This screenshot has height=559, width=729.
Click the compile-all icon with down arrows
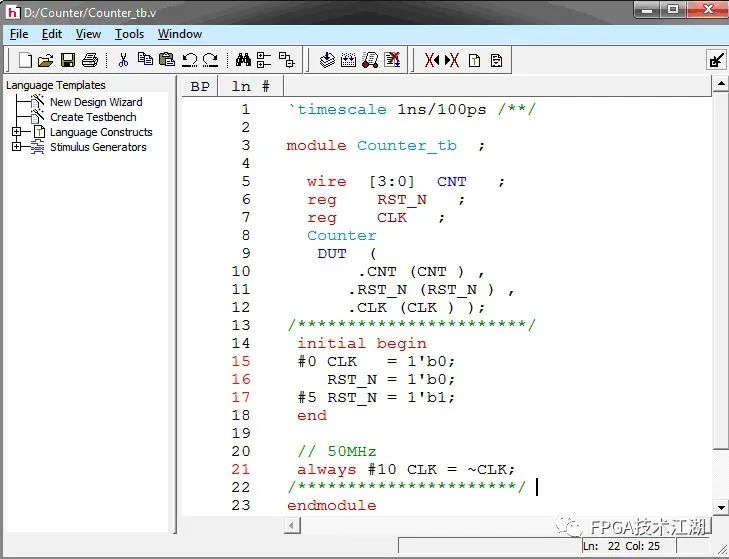[x=348, y=60]
